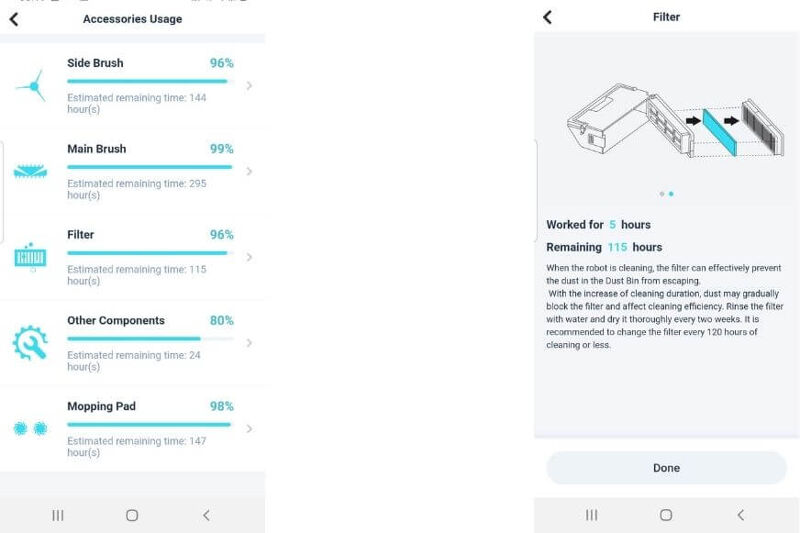Switch to the first diagram page dot
The height and width of the screenshot is (533, 800).
(661, 194)
